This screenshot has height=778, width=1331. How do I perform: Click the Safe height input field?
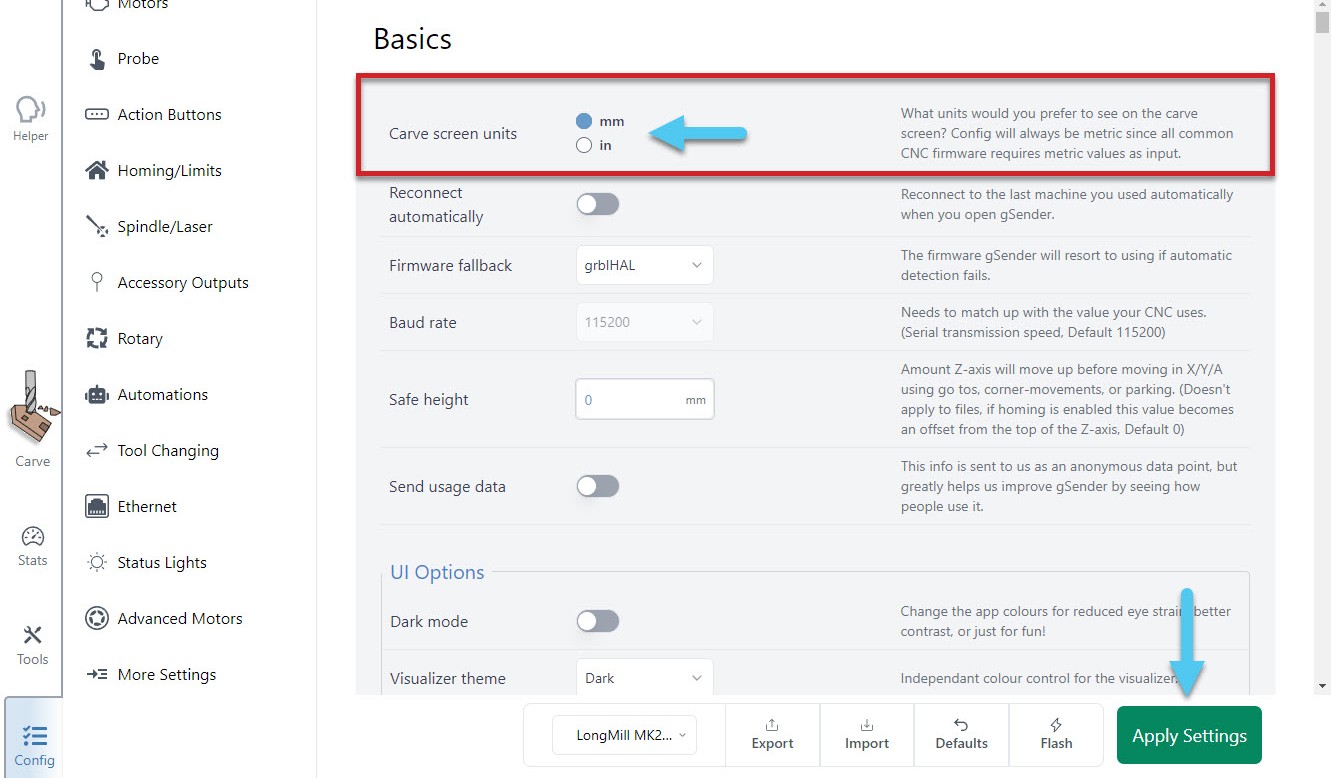pyautogui.click(x=630, y=400)
